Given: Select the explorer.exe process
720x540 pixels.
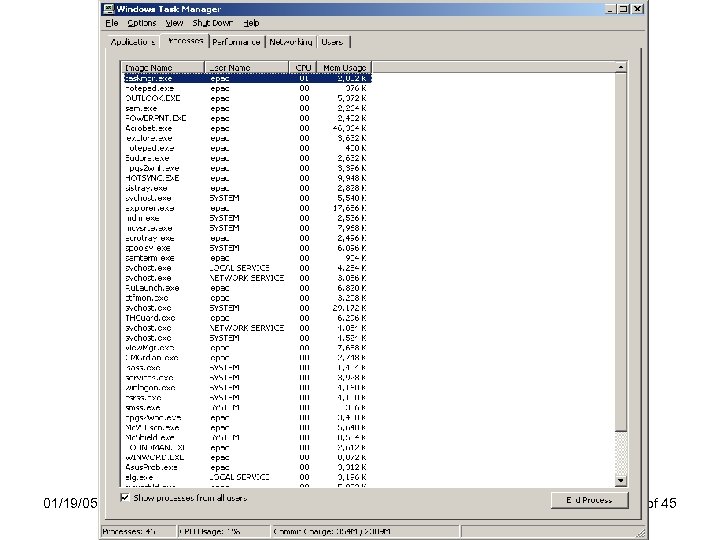Looking at the screenshot, I should [247, 208].
